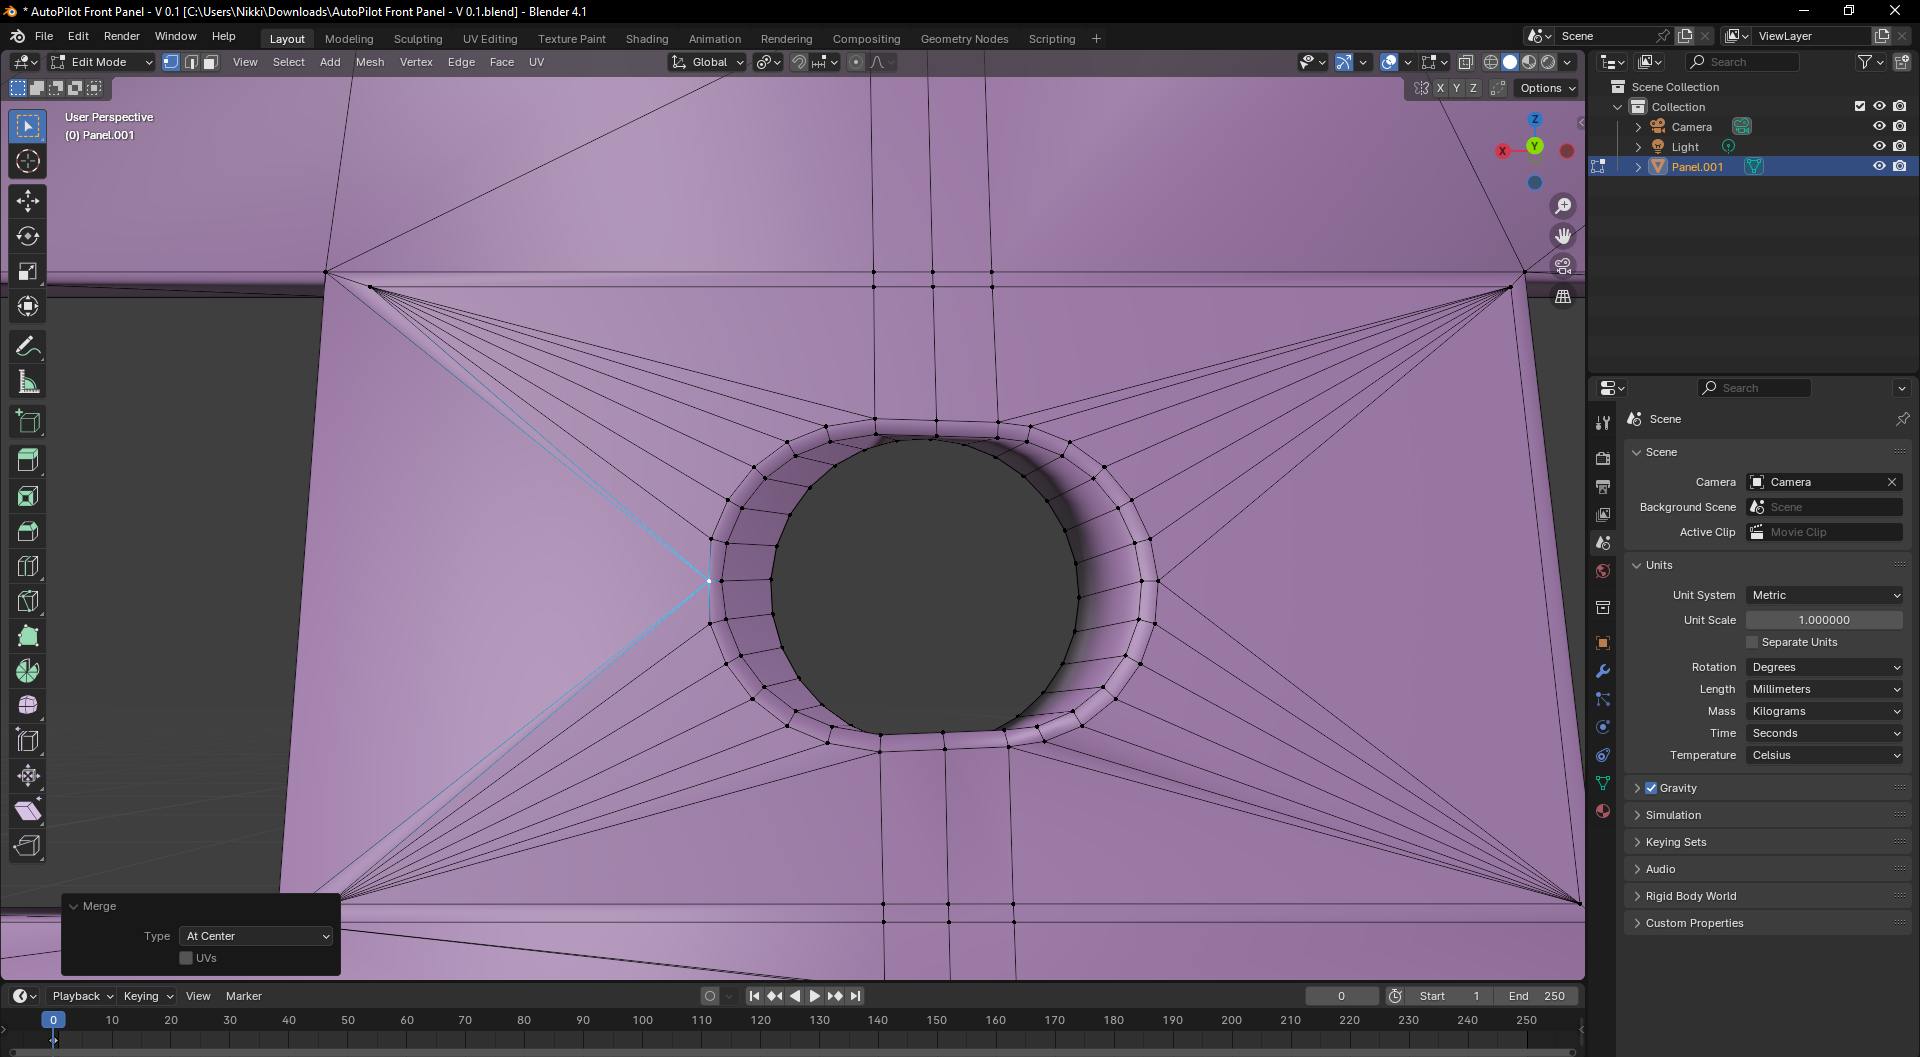Open Length Millimeters dropdown
The height and width of the screenshot is (1057, 1920).
[1825, 689]
